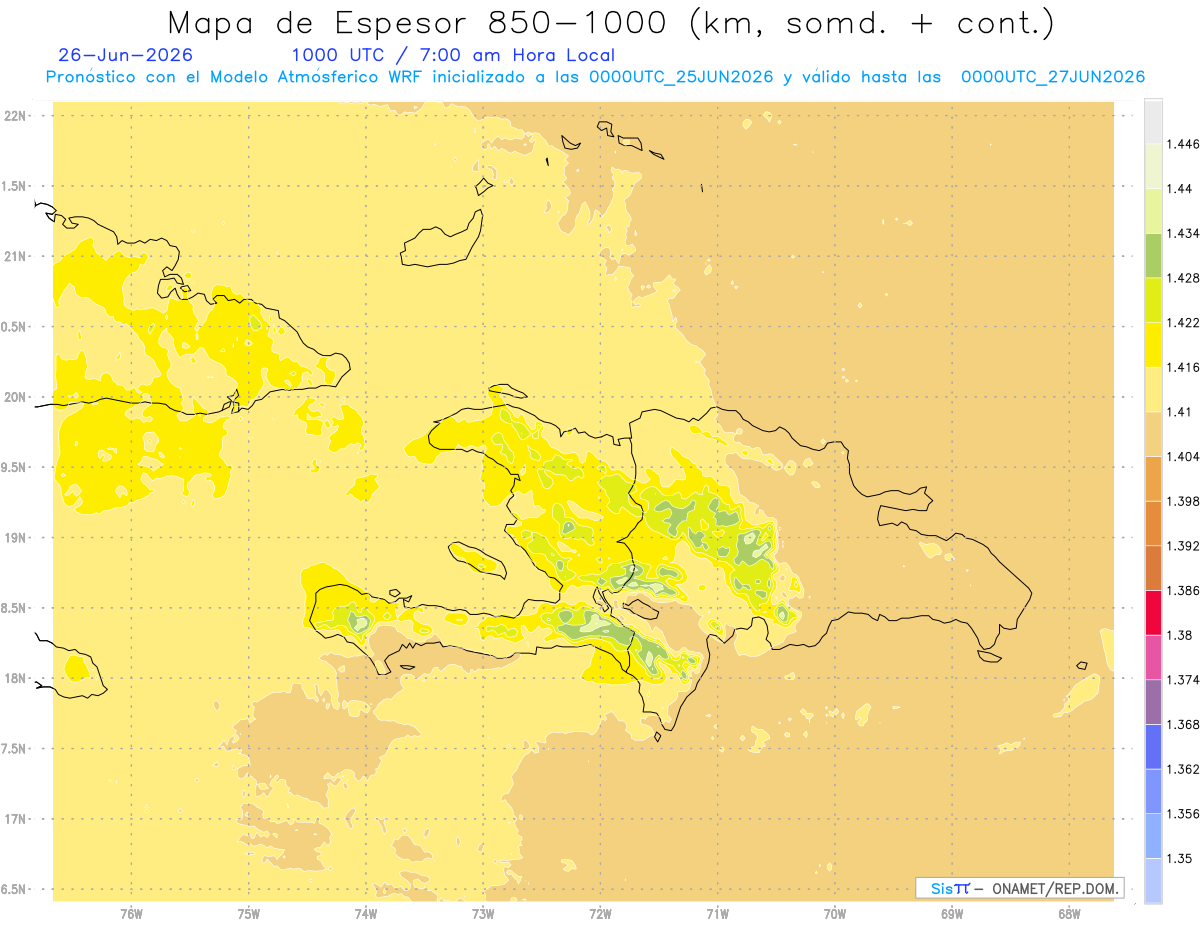Click the "1000 UTC / 7:00 am Hora Local" text
The height and width of the screenshot is (927, 1200).
point(453,55)
